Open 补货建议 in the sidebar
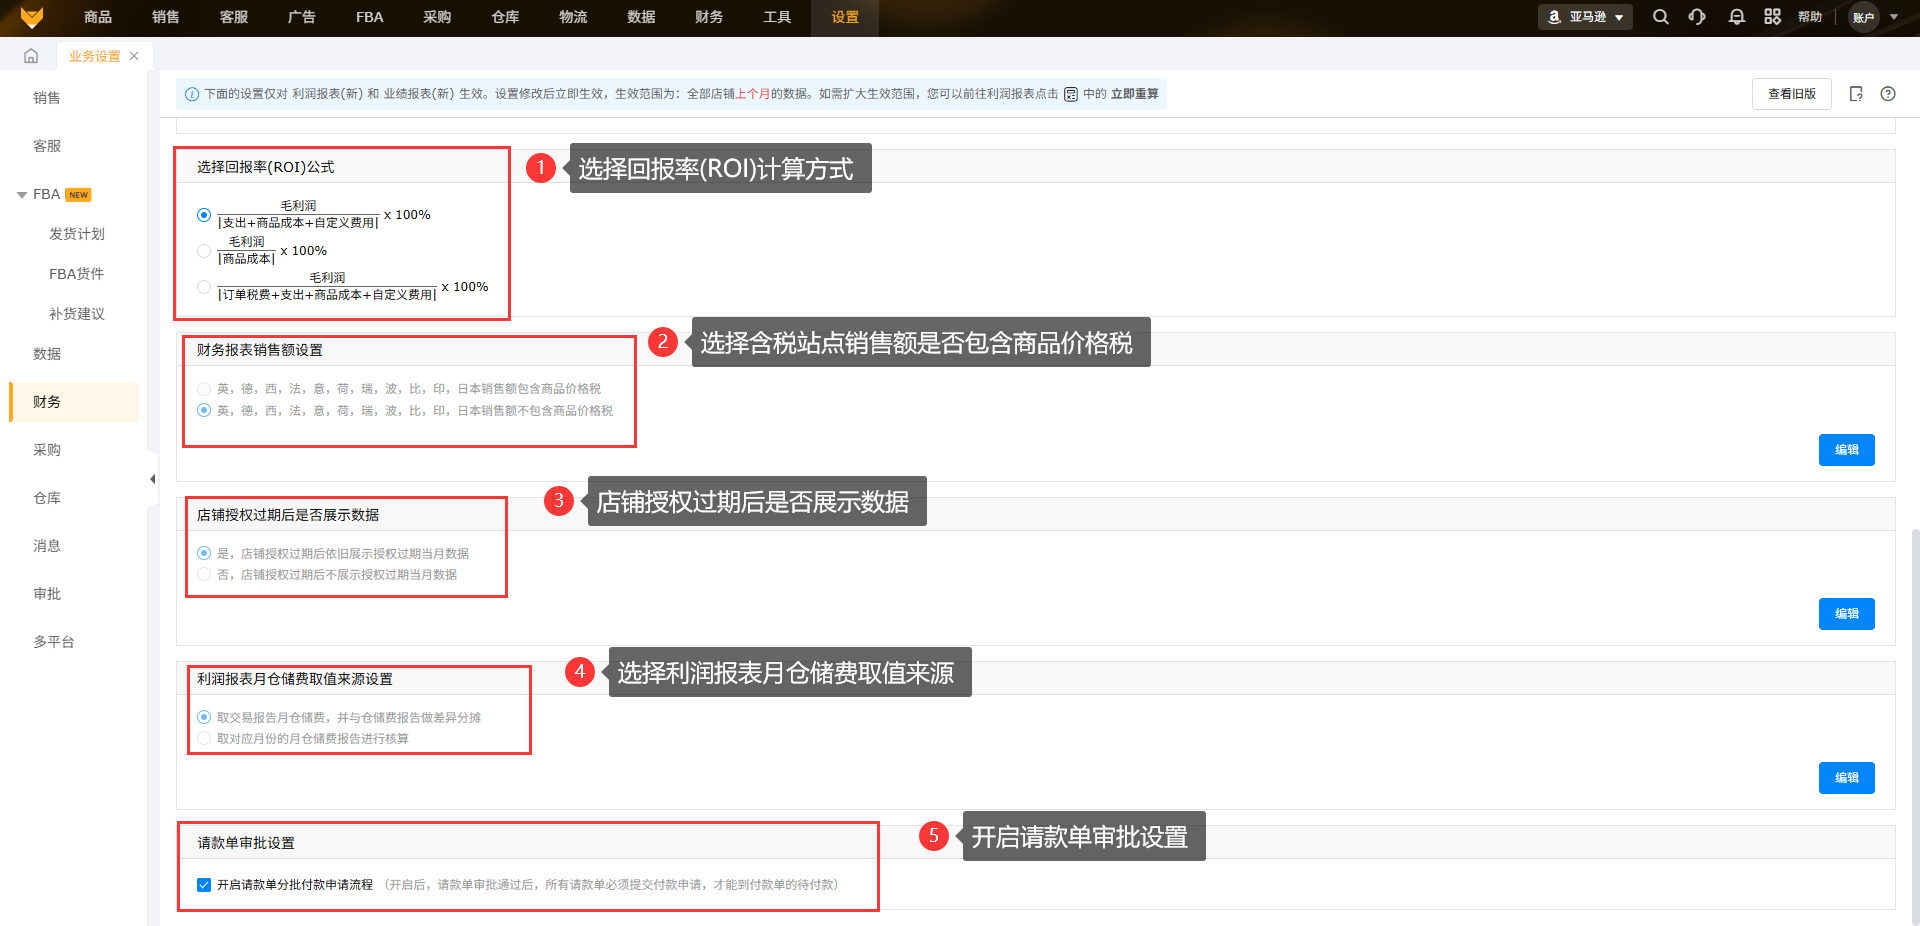This screenshot has height=926, width=1920. 77,314
